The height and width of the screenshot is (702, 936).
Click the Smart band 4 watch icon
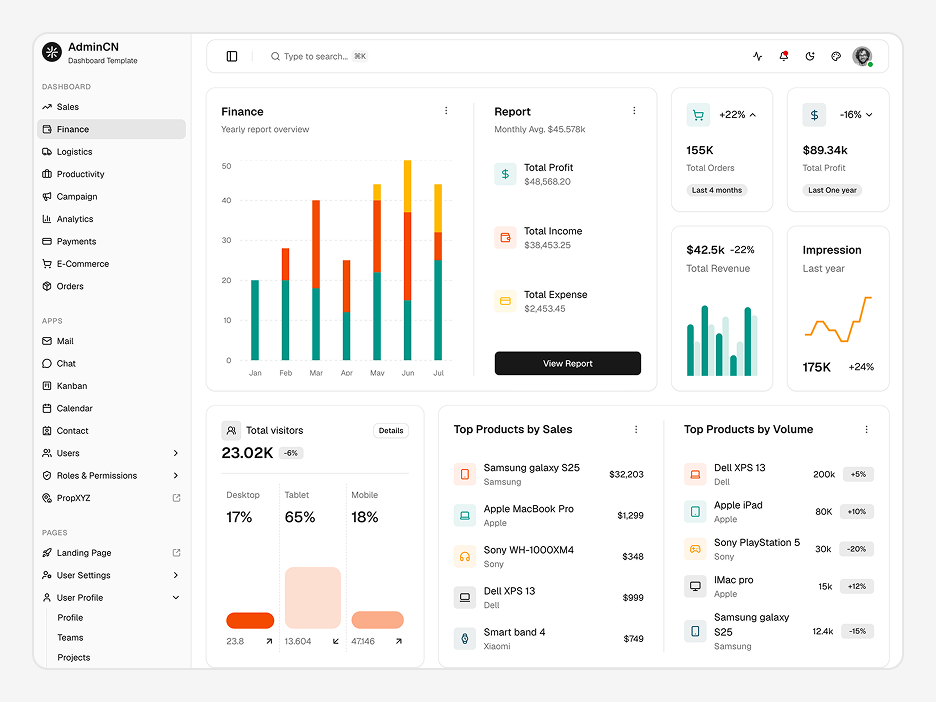[464, 639]
